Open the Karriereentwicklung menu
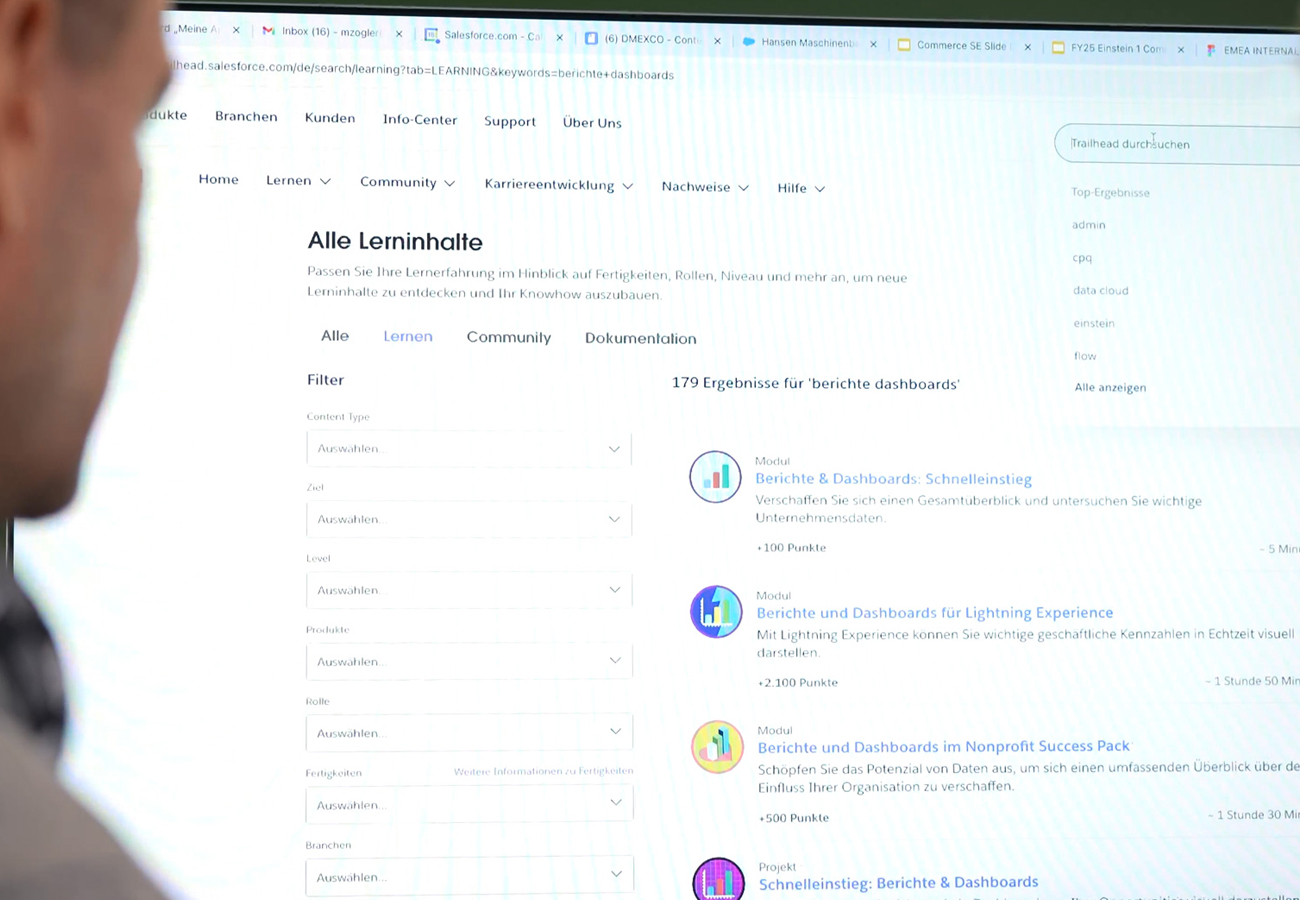1300x900 pixels. 559,185
